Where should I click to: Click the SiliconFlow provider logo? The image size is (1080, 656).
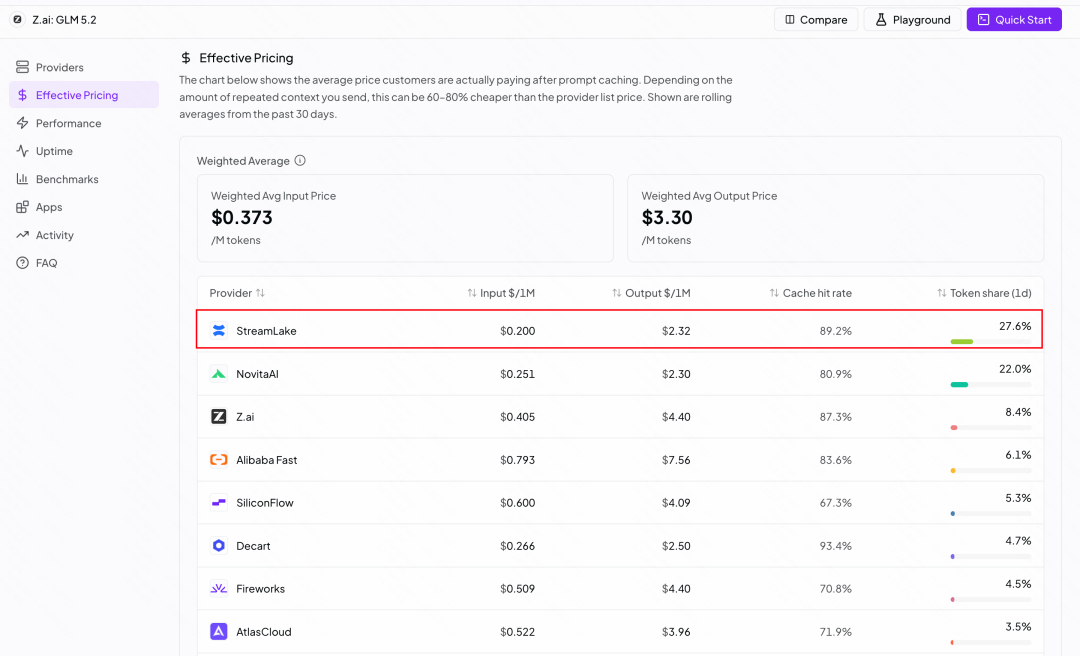(218, 503)
